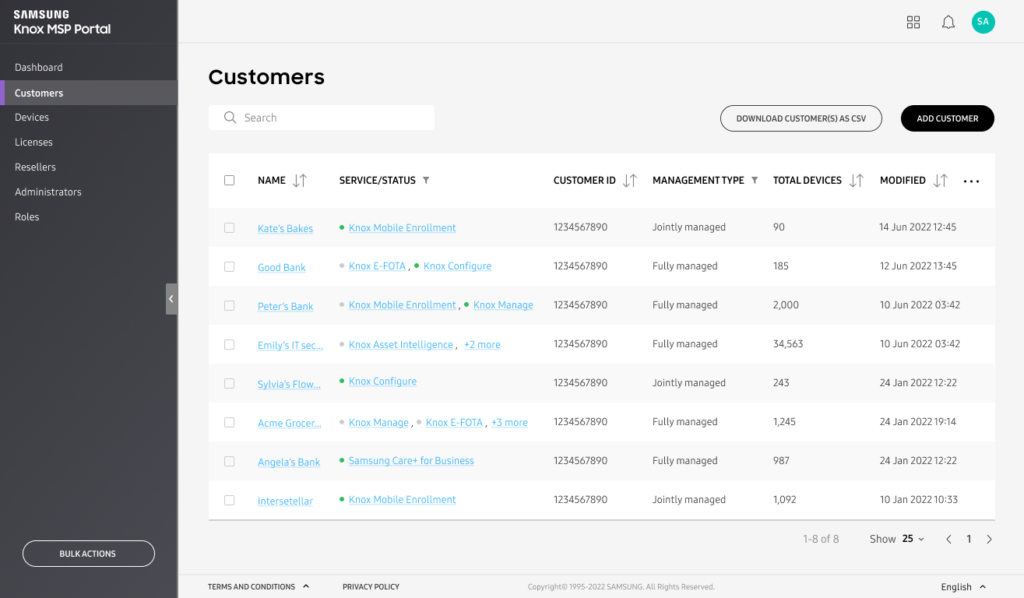Expand +2 more services for Emily's
This screenshot has height=598, width=1024.
[x=482, y=345]
